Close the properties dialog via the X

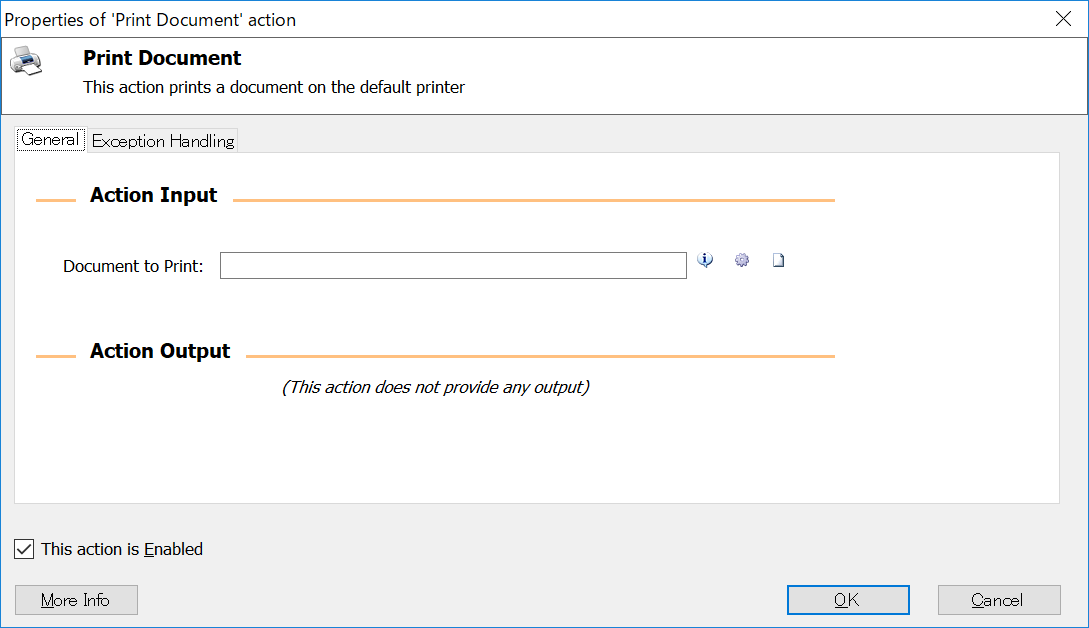coord(1063,18)
